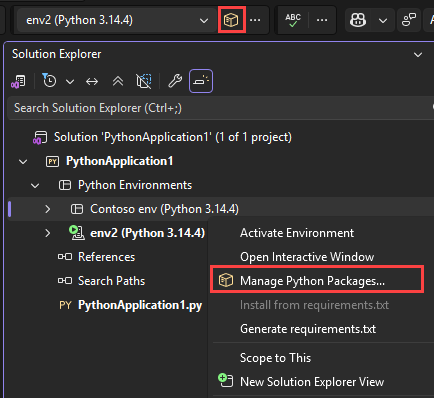
Task: Open the overflow dots next to spell checker
Action: (x=322, y=20)
